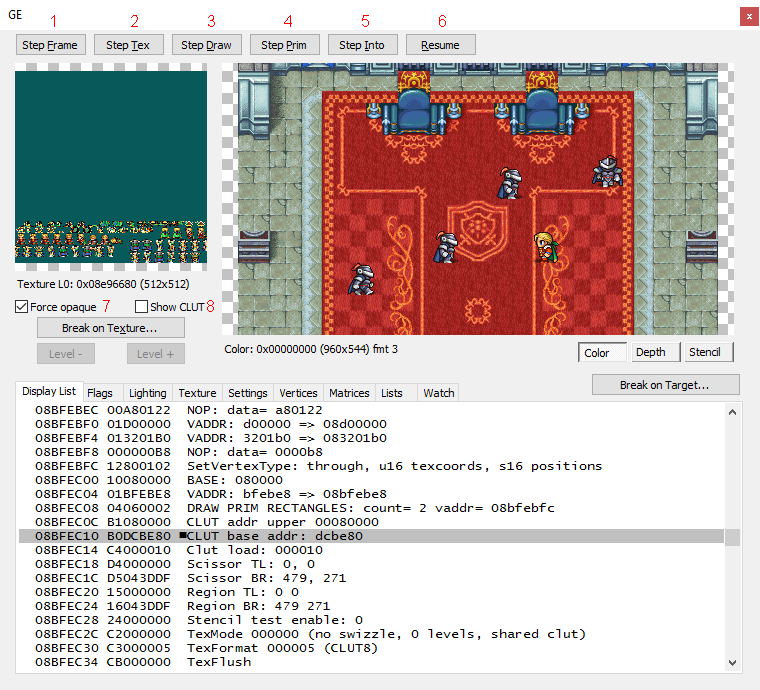Resume emulation with the Resume button
The width and height of the screenshot is (760, 690).
pyautogui.click(x=440, y=45)
